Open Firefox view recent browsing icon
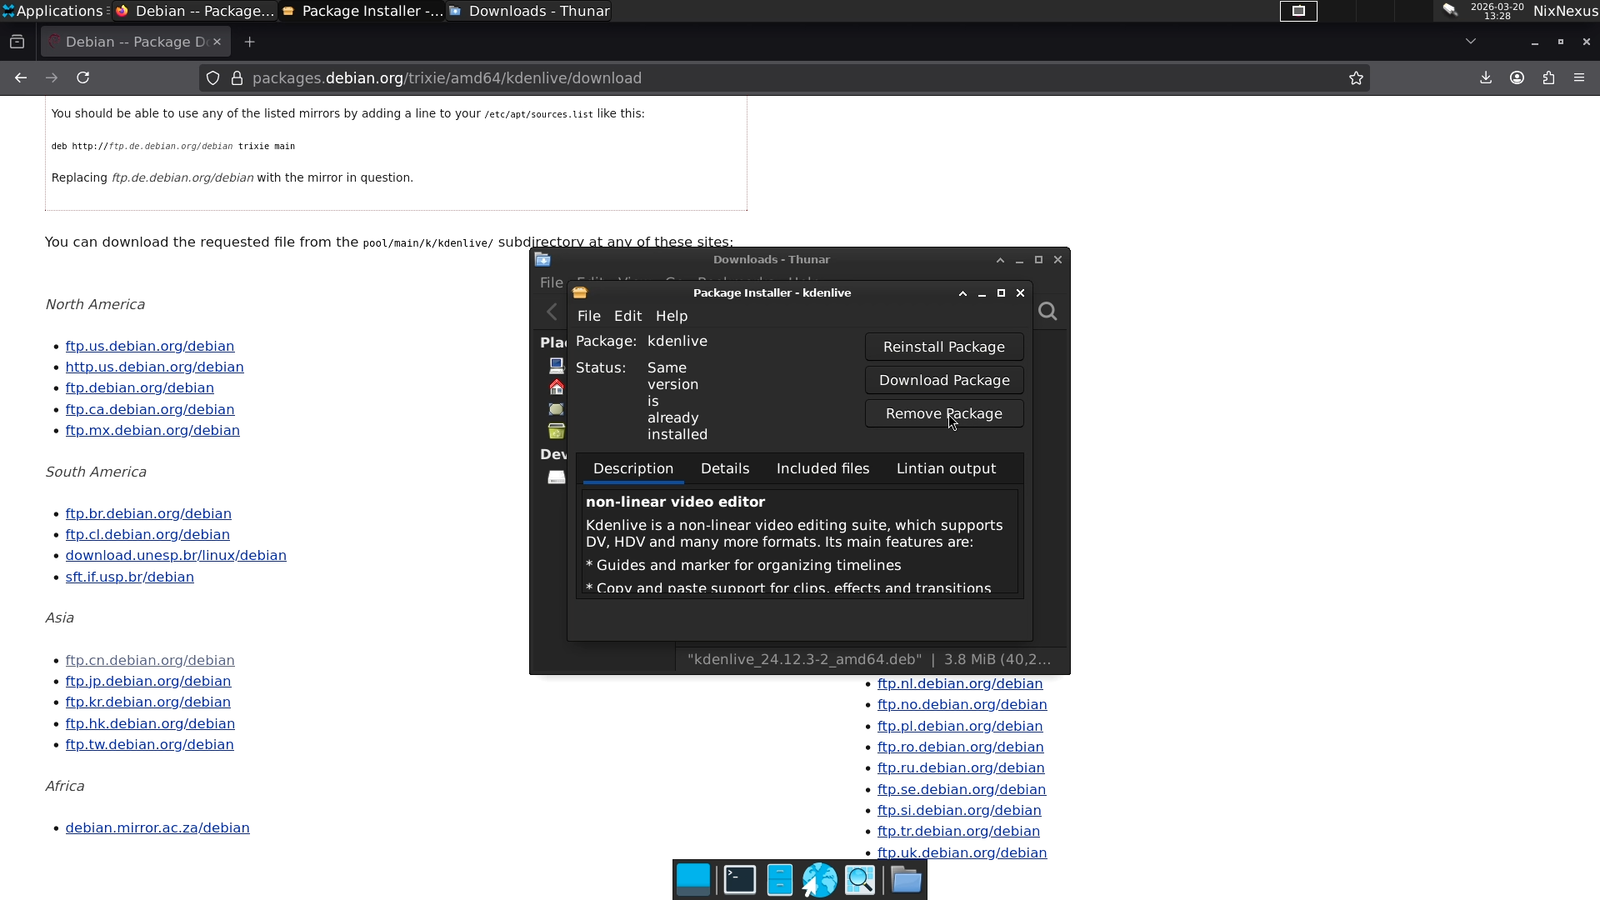1600x900 pixels. [x=17, y=42]
